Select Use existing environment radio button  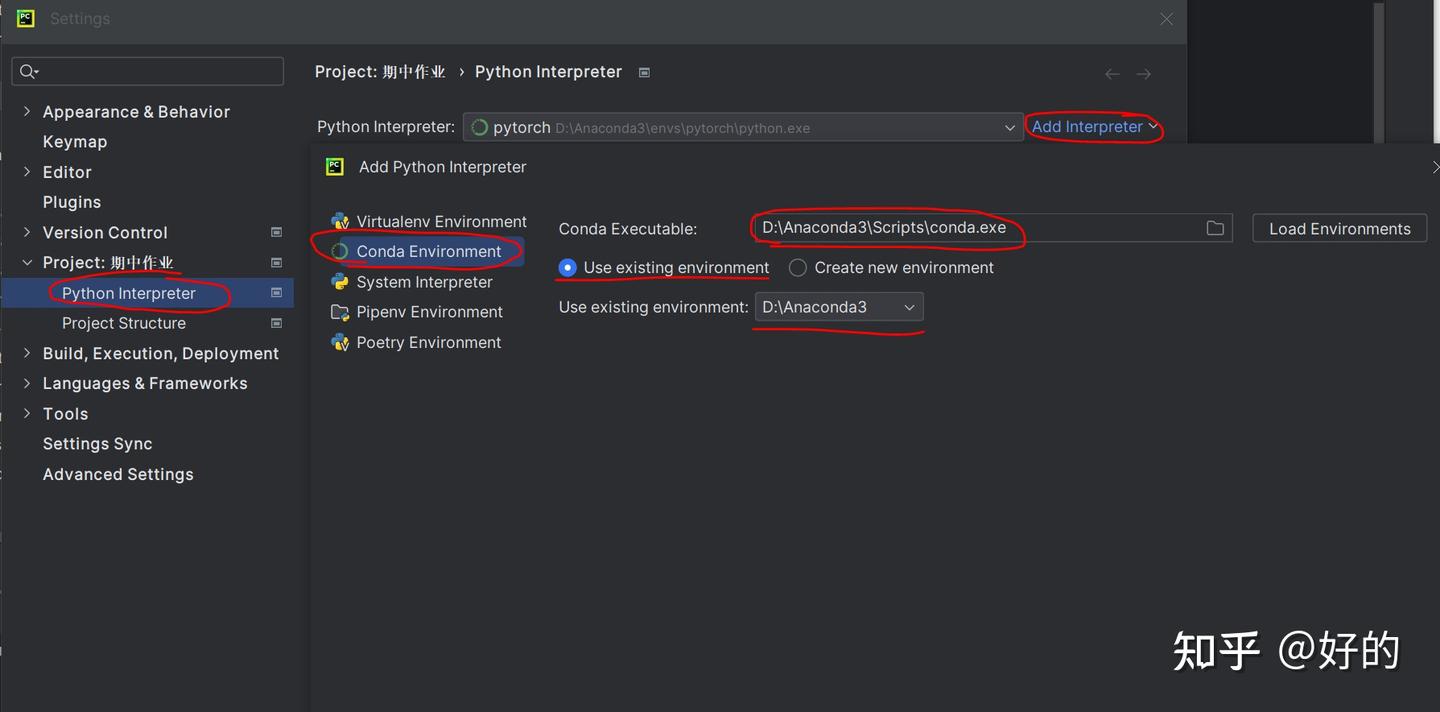(568, 268)
